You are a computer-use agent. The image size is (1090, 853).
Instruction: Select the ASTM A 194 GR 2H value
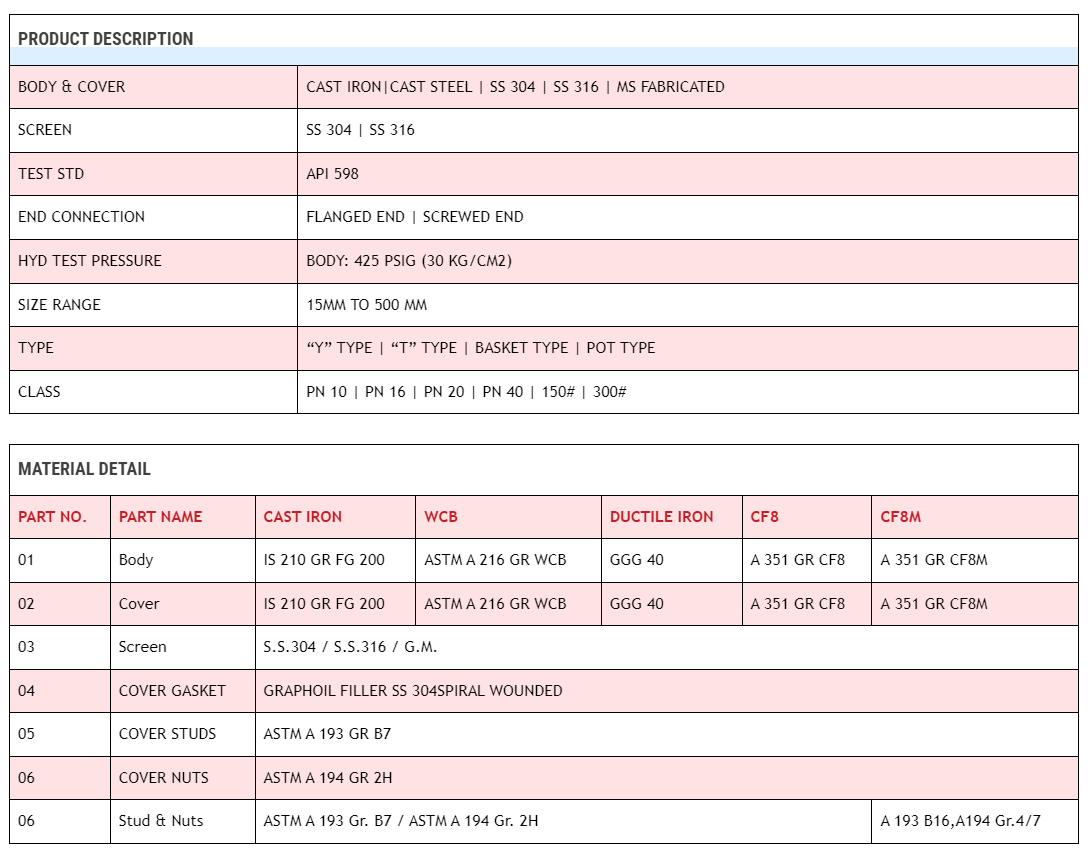point(327,778)
